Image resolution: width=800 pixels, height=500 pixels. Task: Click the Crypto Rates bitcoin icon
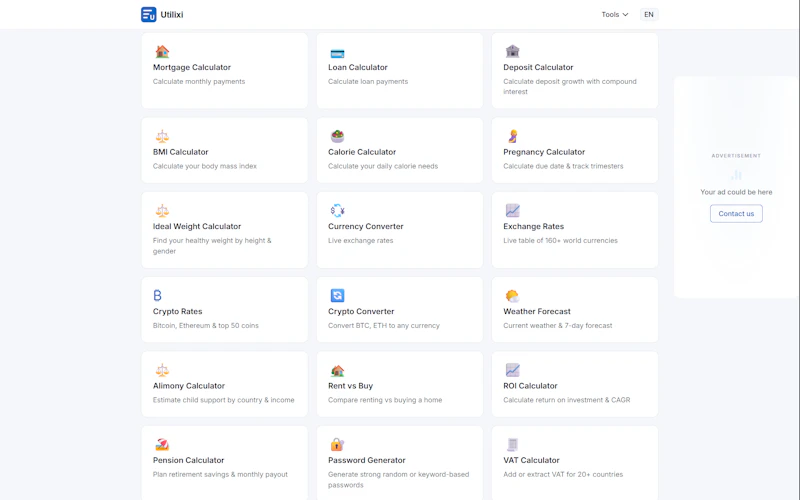158,295
